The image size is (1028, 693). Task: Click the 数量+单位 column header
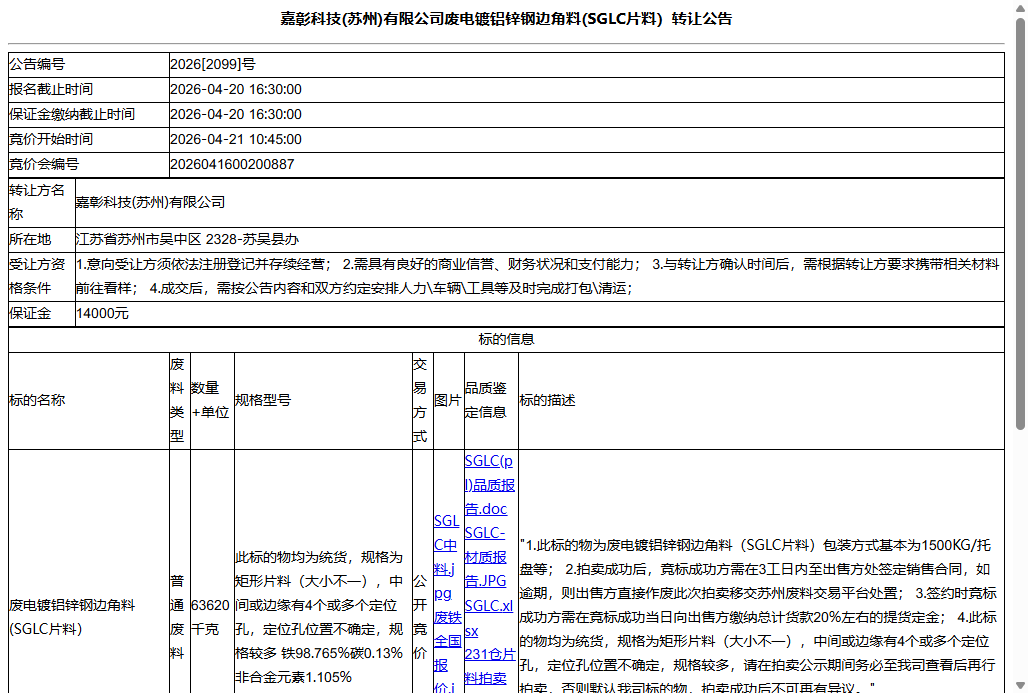point(210,400)
